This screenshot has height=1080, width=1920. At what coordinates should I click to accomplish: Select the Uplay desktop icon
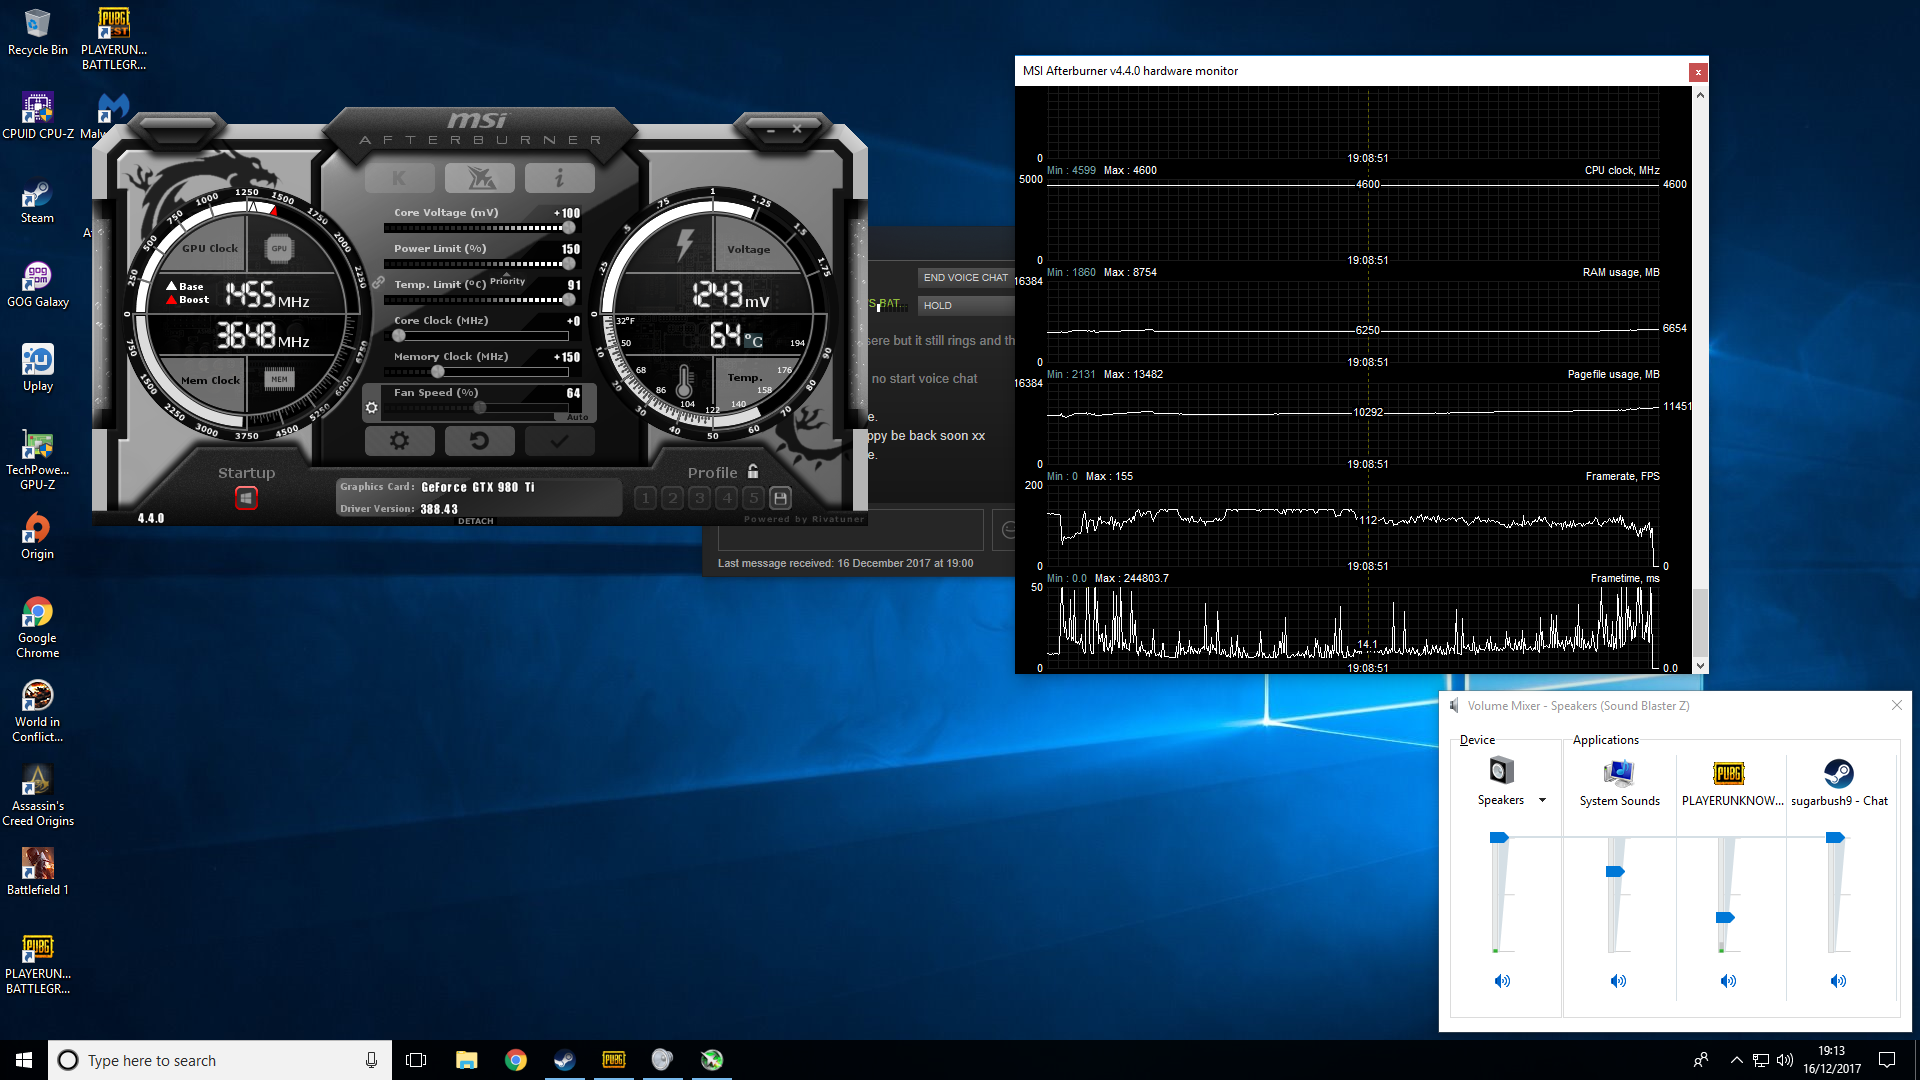click(x=38, y=369)
